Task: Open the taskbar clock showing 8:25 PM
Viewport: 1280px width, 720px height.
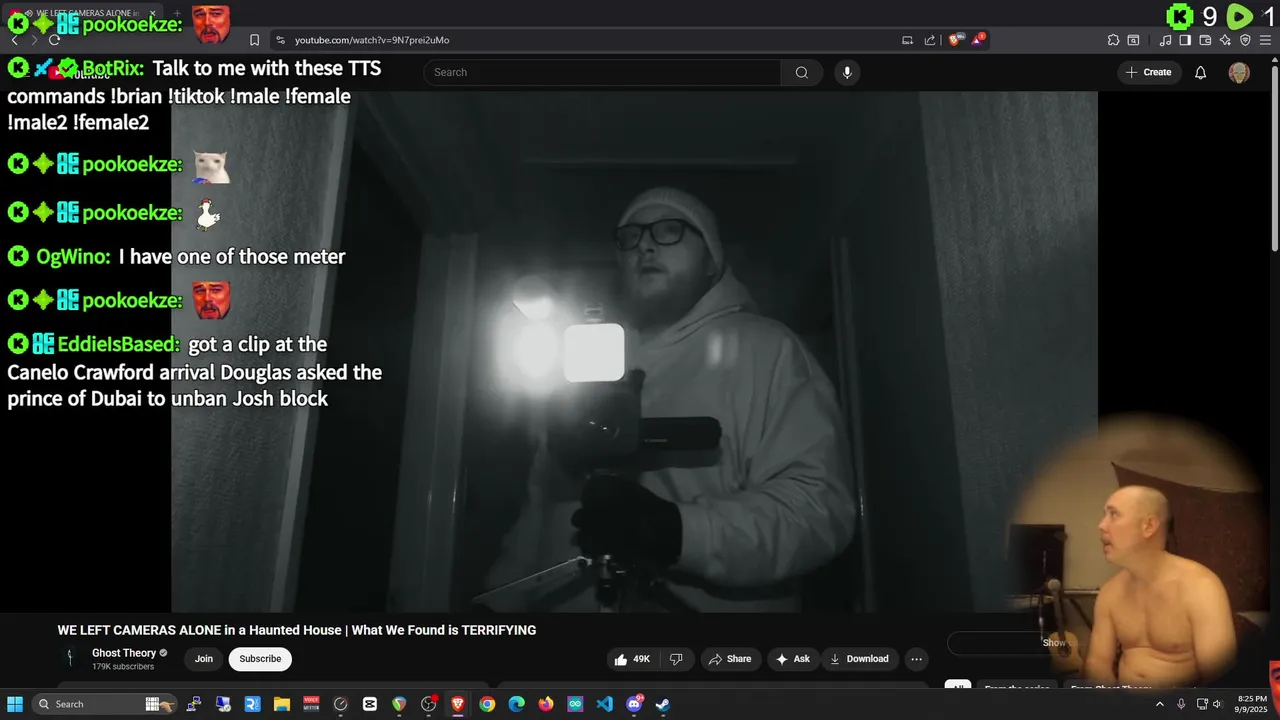Action: coord(1251,704)
